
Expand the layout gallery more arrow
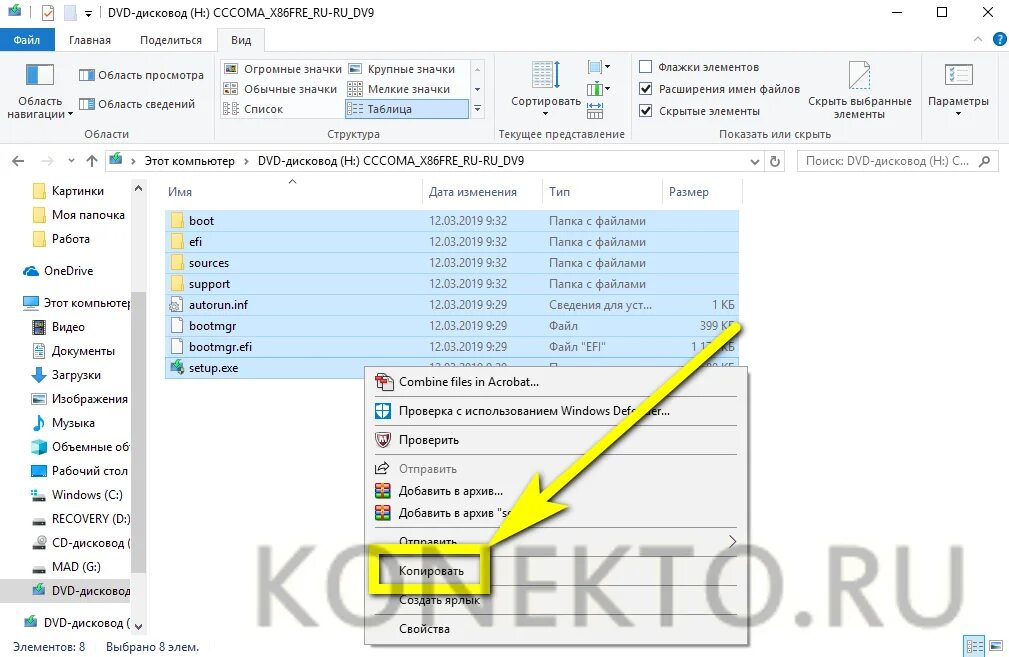tap(477, 109)
